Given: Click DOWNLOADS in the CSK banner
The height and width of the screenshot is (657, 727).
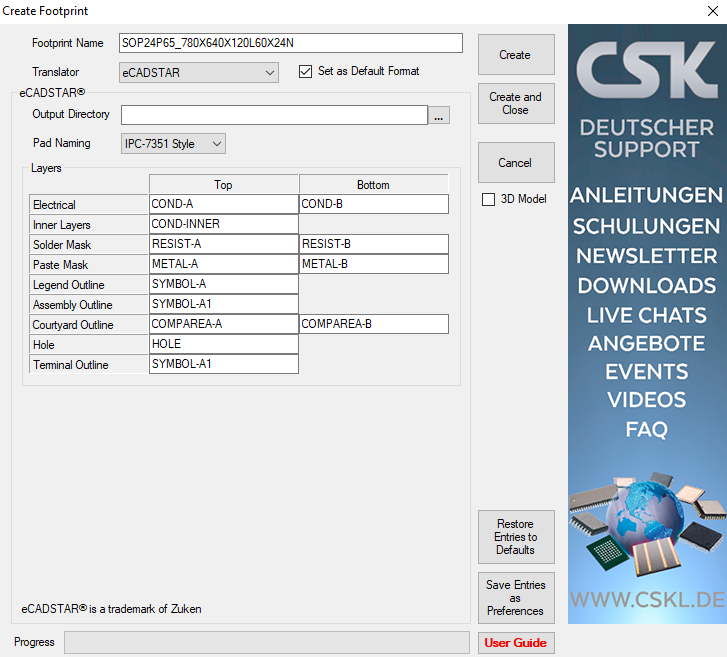Looking at the screenshot, I should 647,286.
